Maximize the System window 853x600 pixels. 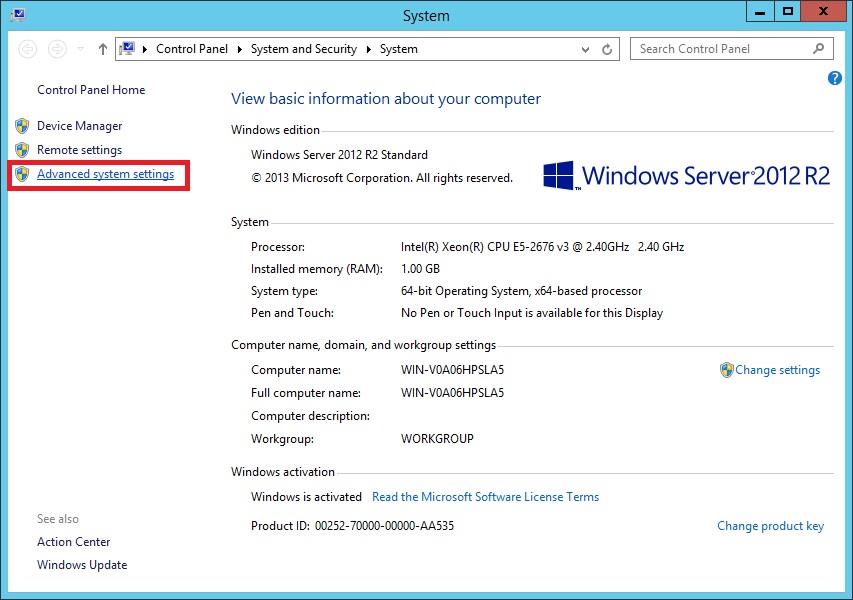[x=788, y=11]
